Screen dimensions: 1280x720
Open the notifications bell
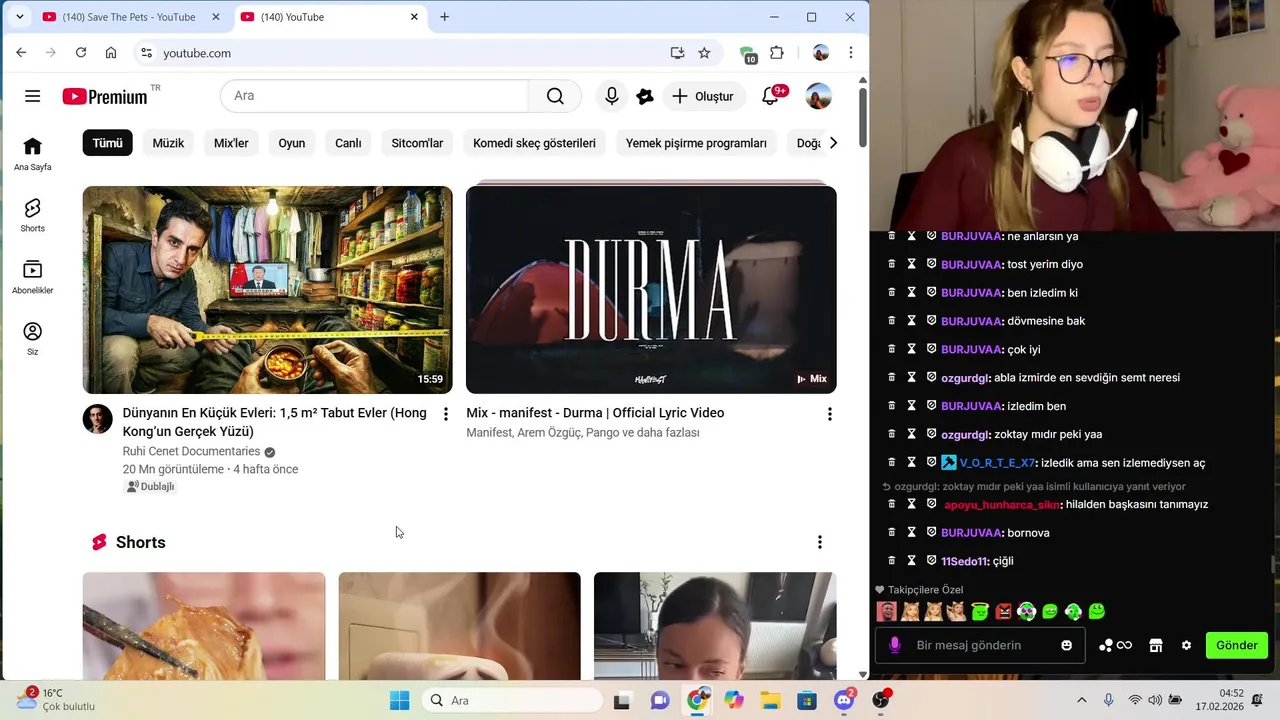click(770, 96)
